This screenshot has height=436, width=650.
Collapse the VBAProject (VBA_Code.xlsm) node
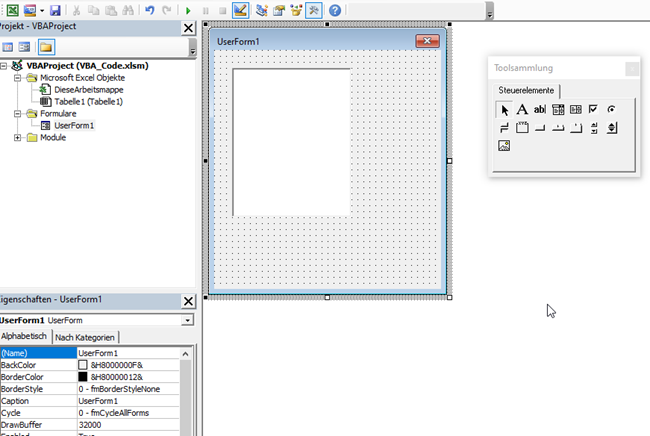coord(4,65)
